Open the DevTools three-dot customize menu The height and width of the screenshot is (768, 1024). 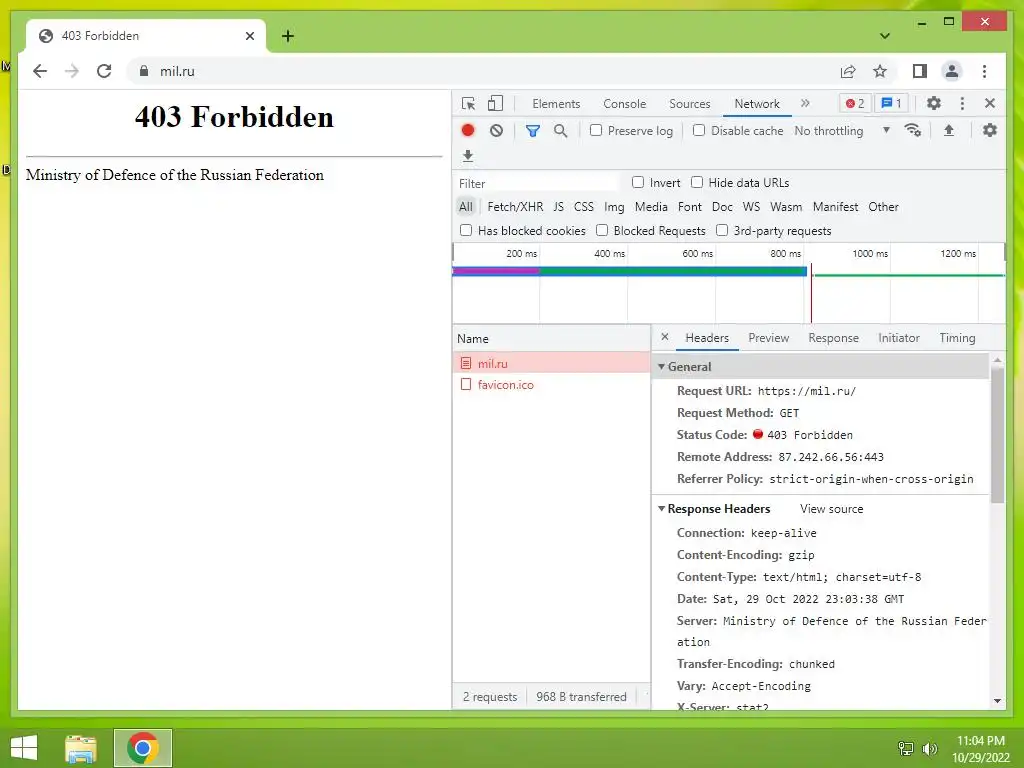(962, 103)
